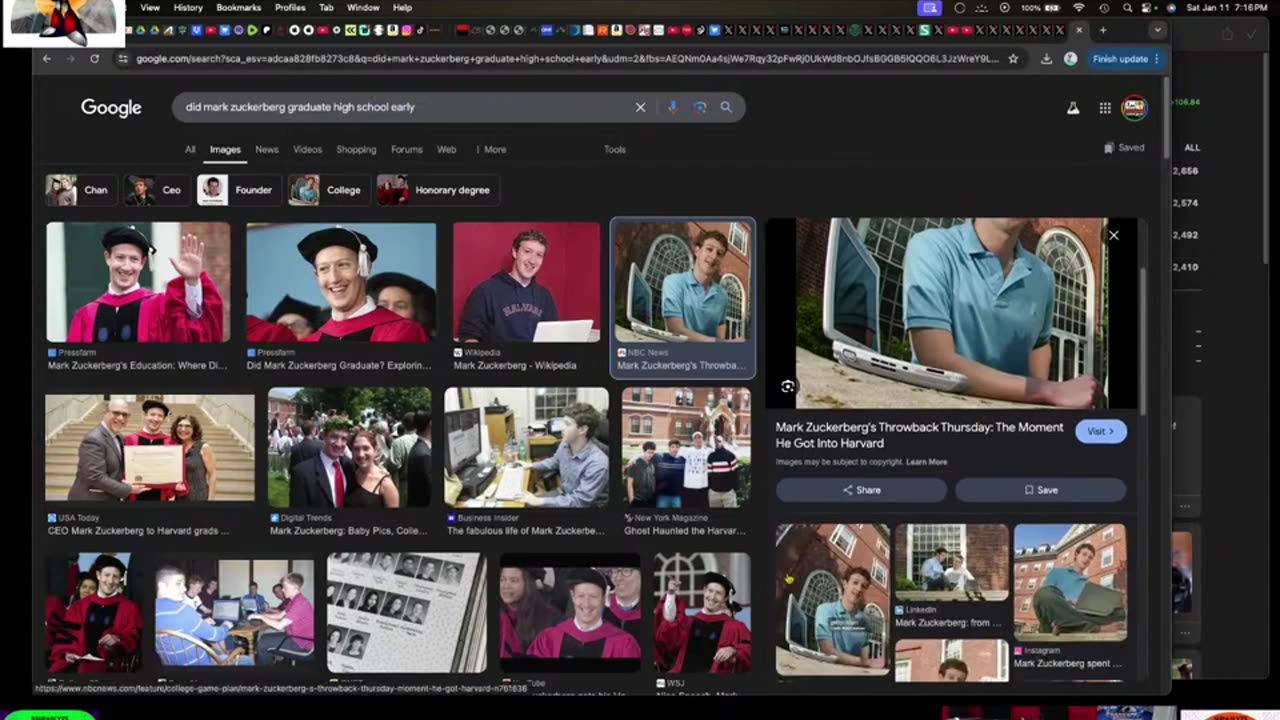Bookmark this page with the star icon
Image resolution: width=1280 pixels, height=720 pixels.
pos(1013,59)
